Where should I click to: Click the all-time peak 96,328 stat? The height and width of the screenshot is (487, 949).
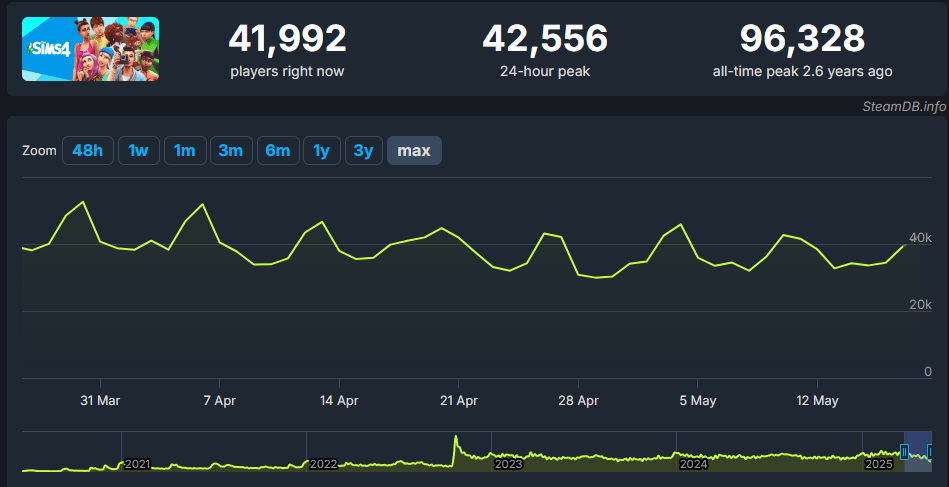802,39
